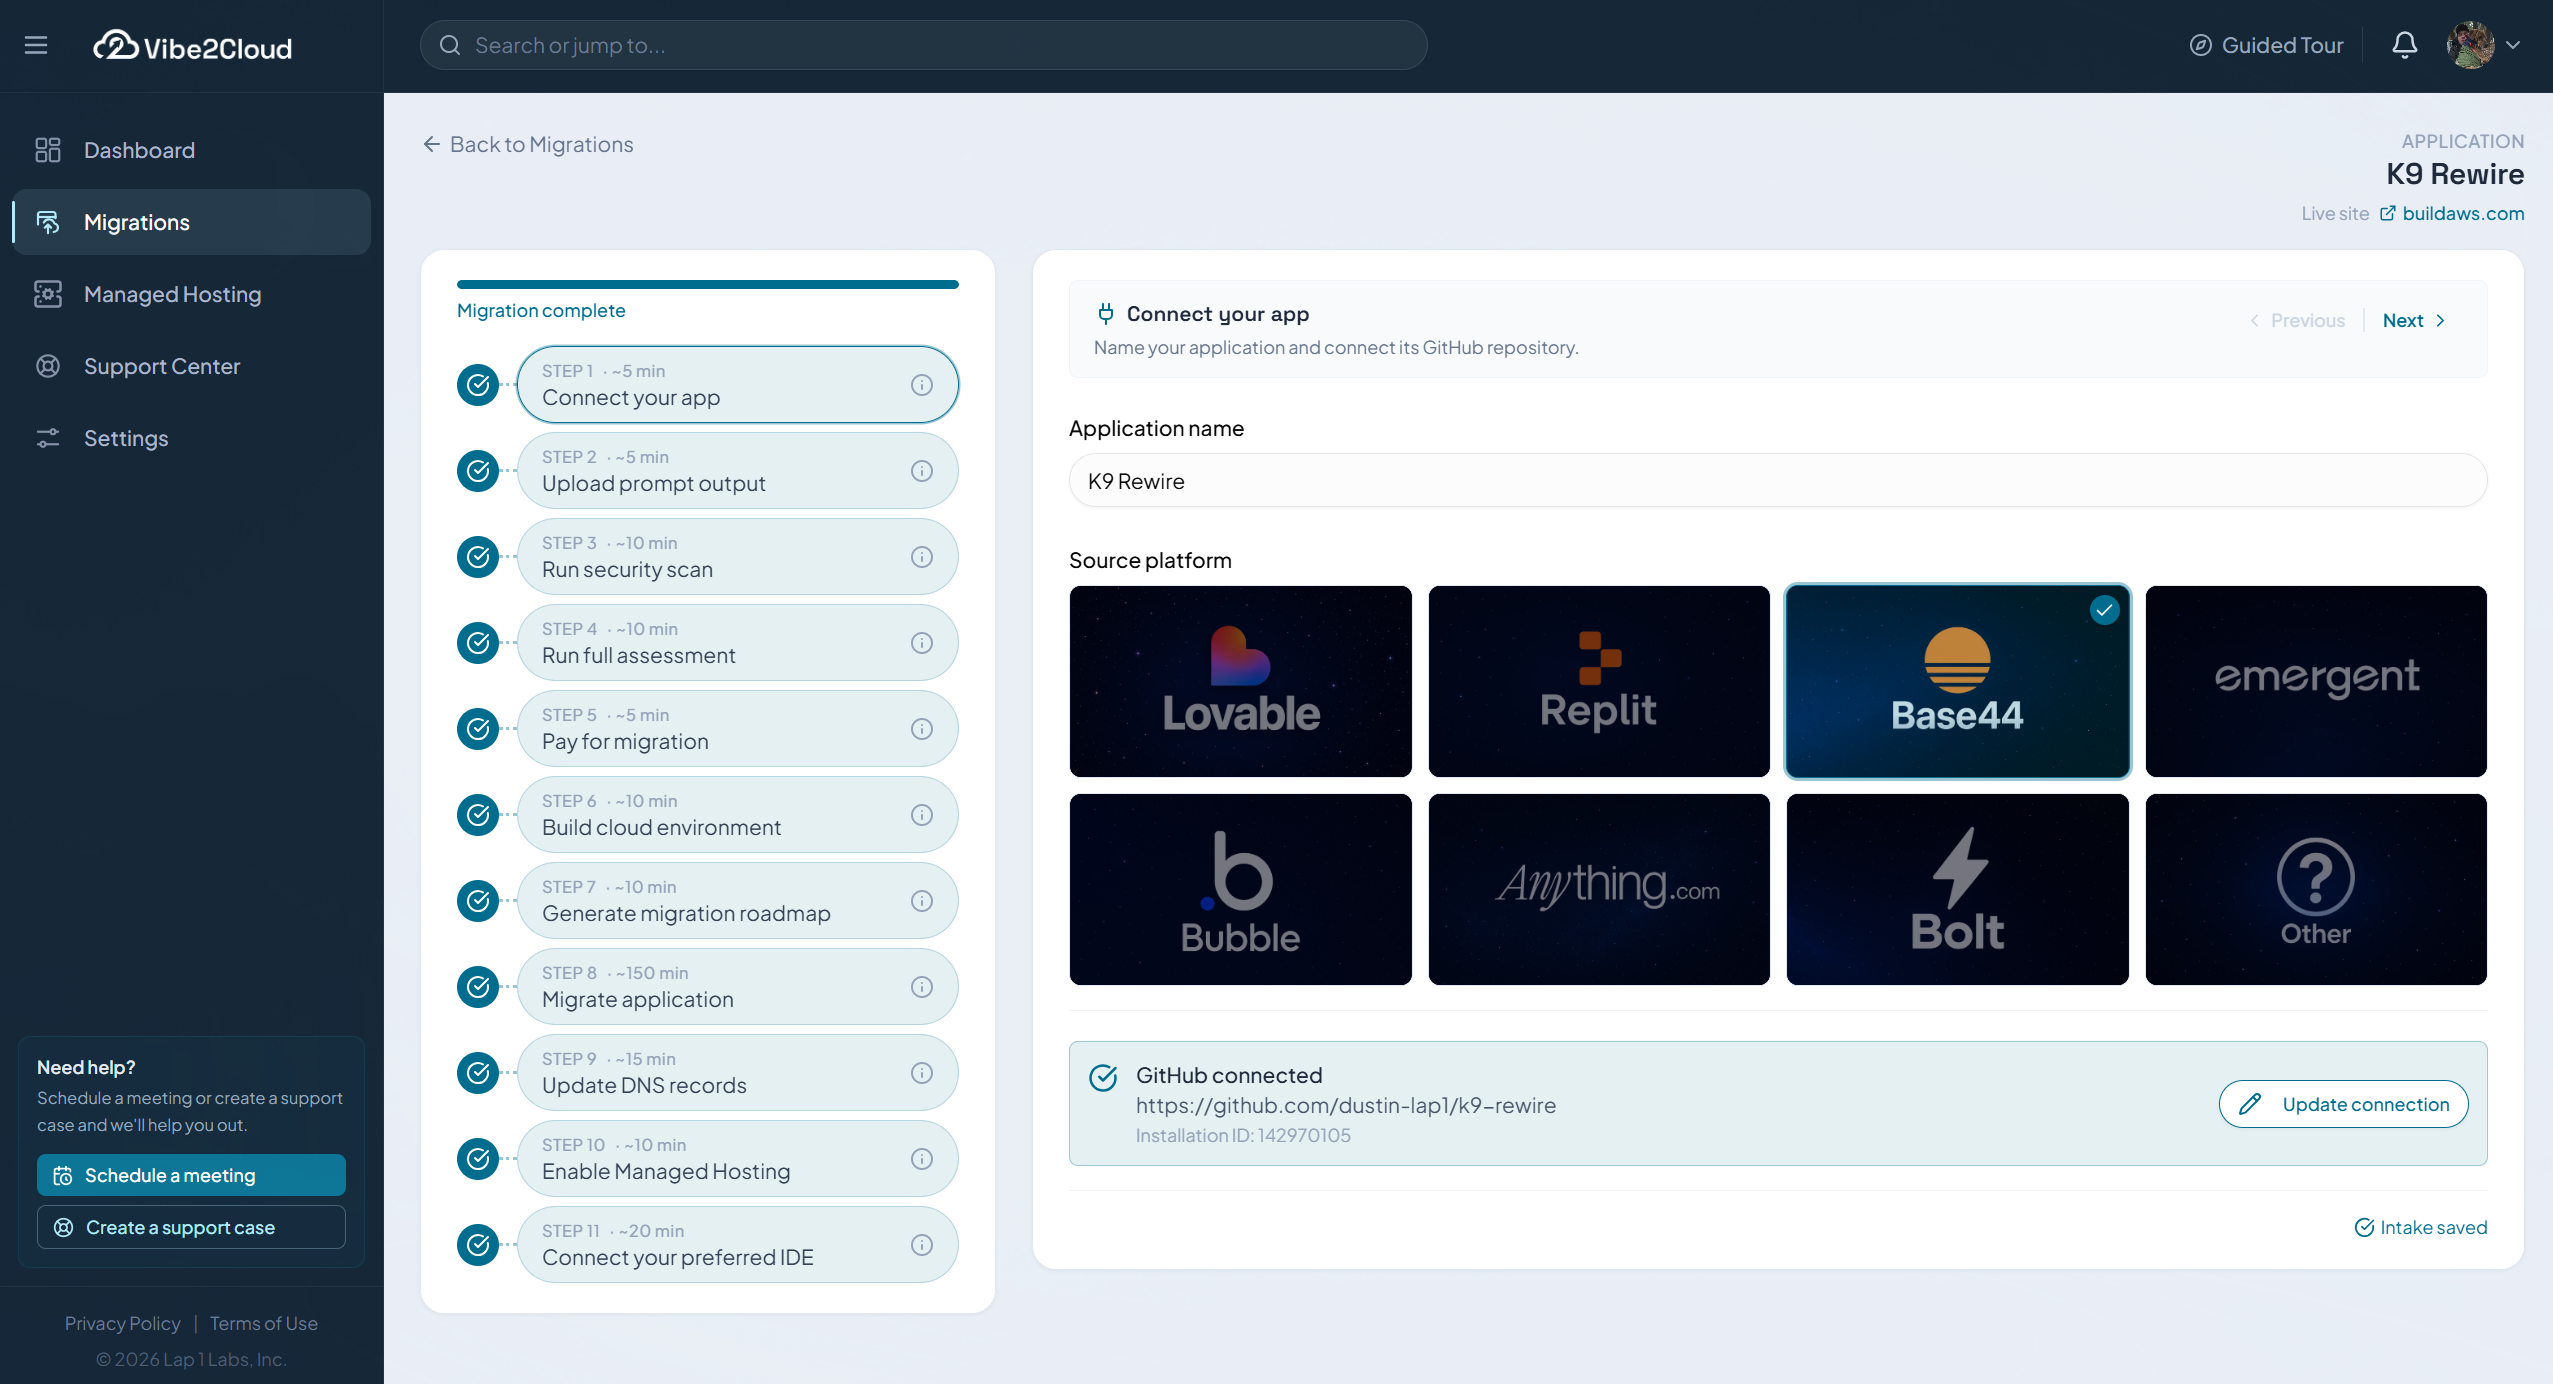The width and height of the screenshot is (2553, 1384).
Task: Click the GitHub repository URL text
Action: [x=1345, y=1105]
